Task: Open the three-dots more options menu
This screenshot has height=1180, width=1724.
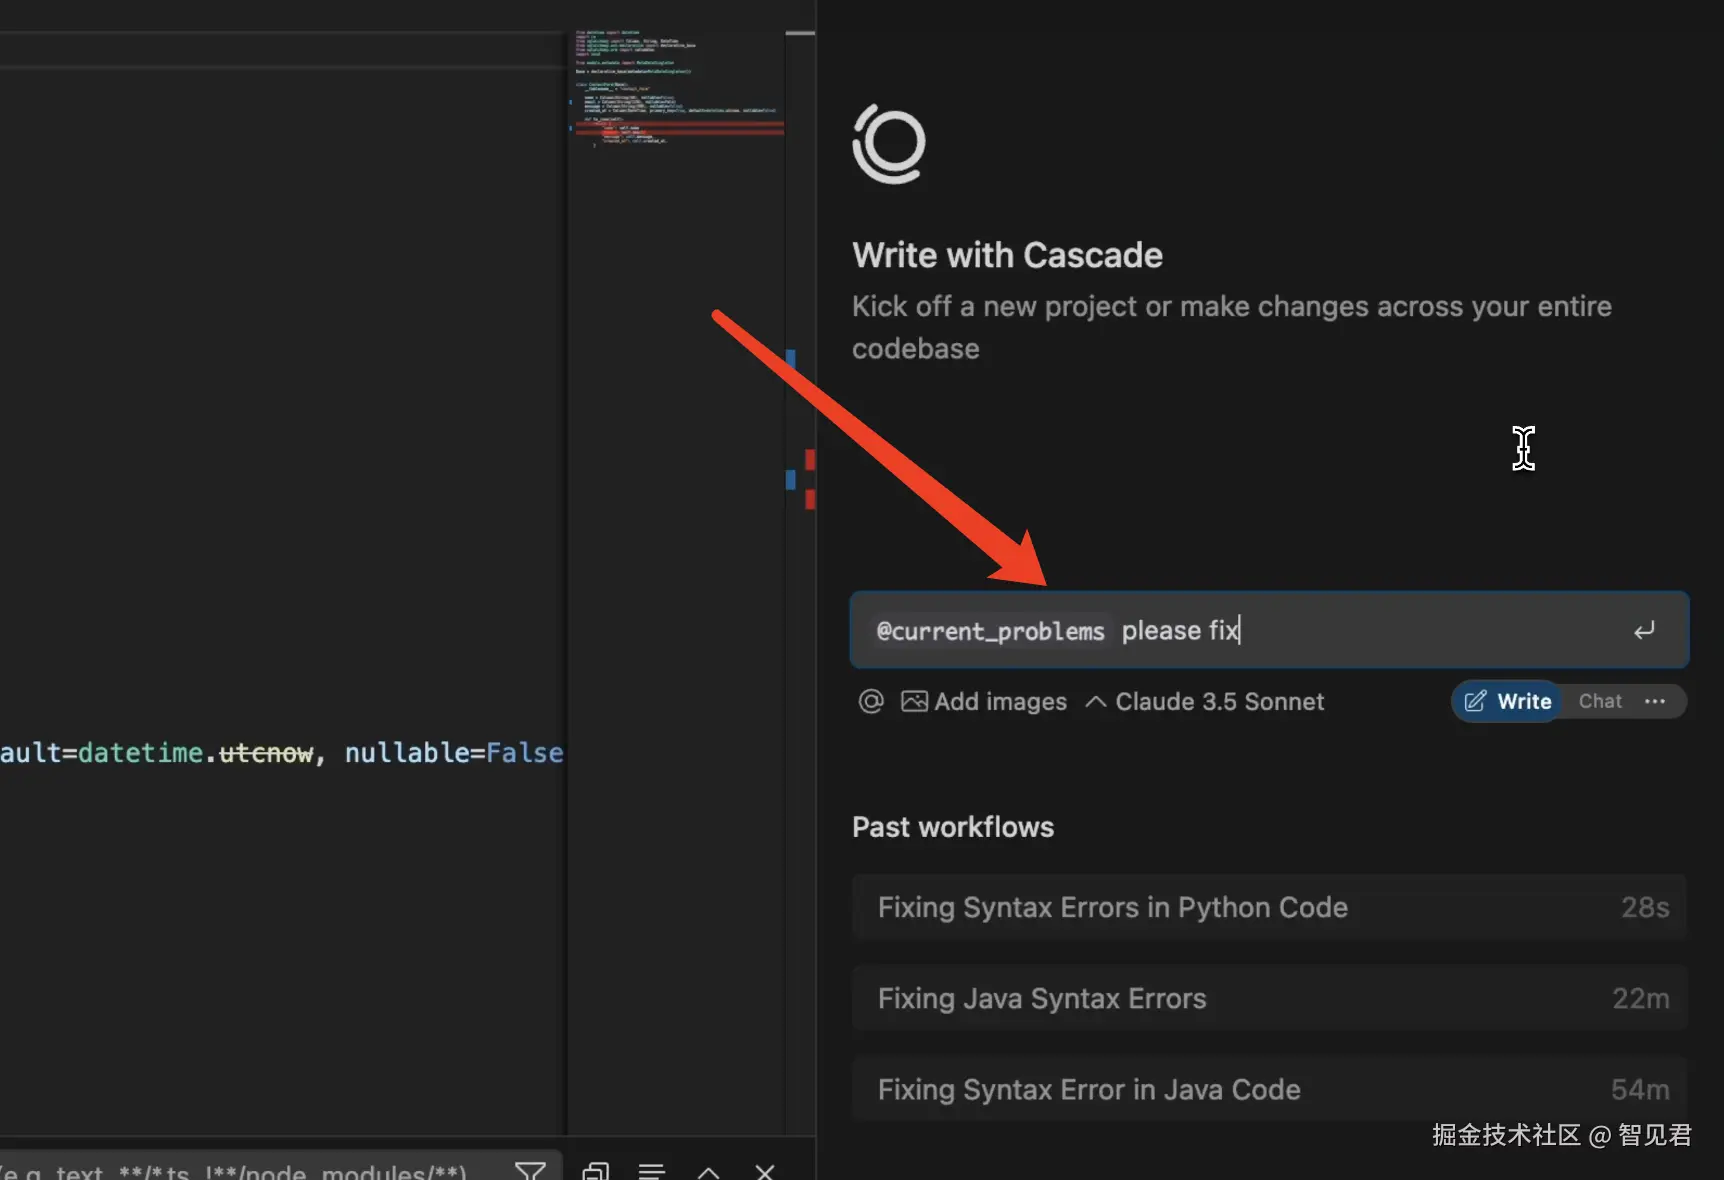Action: 1655,701
